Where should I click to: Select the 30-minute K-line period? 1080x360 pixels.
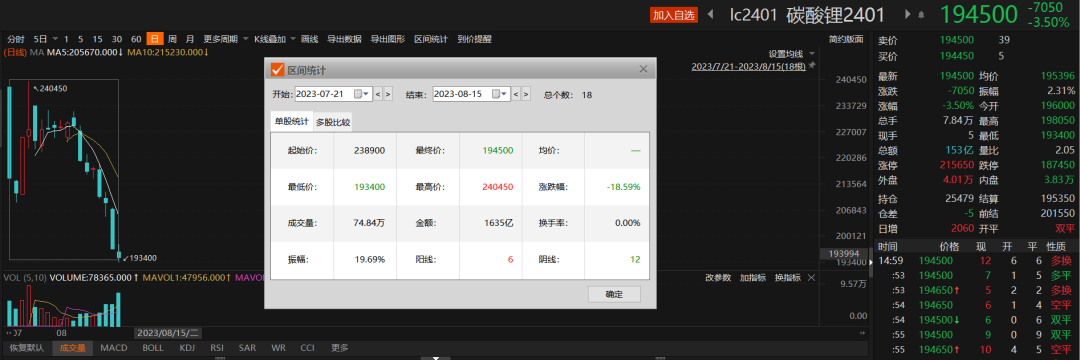pos(117,39)
